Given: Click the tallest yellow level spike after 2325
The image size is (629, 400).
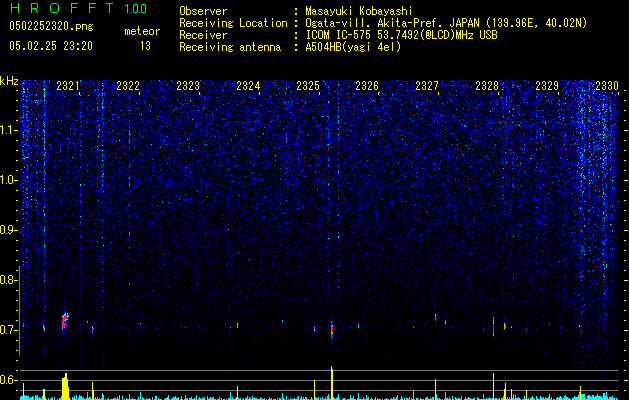Looking at the screenshot, I should coord(332,383).
